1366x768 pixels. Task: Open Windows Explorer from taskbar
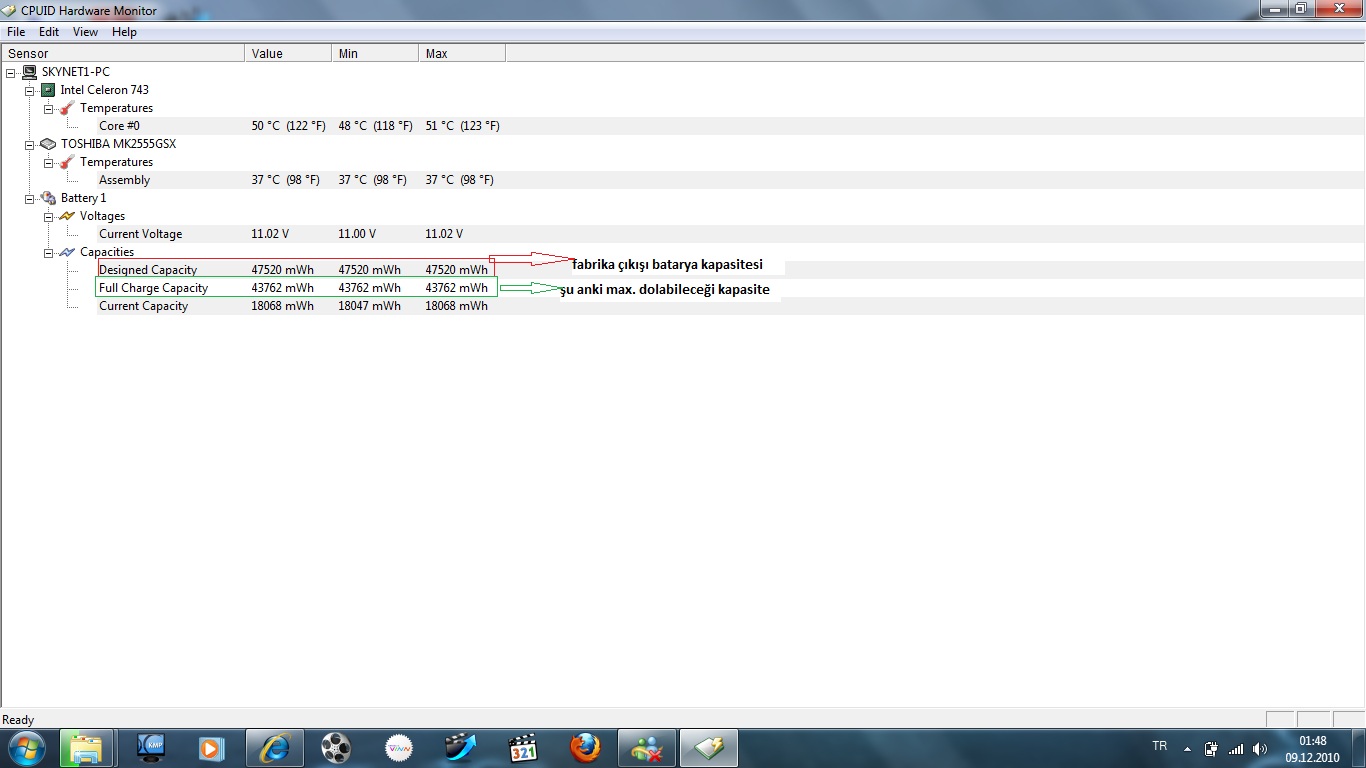86,747
